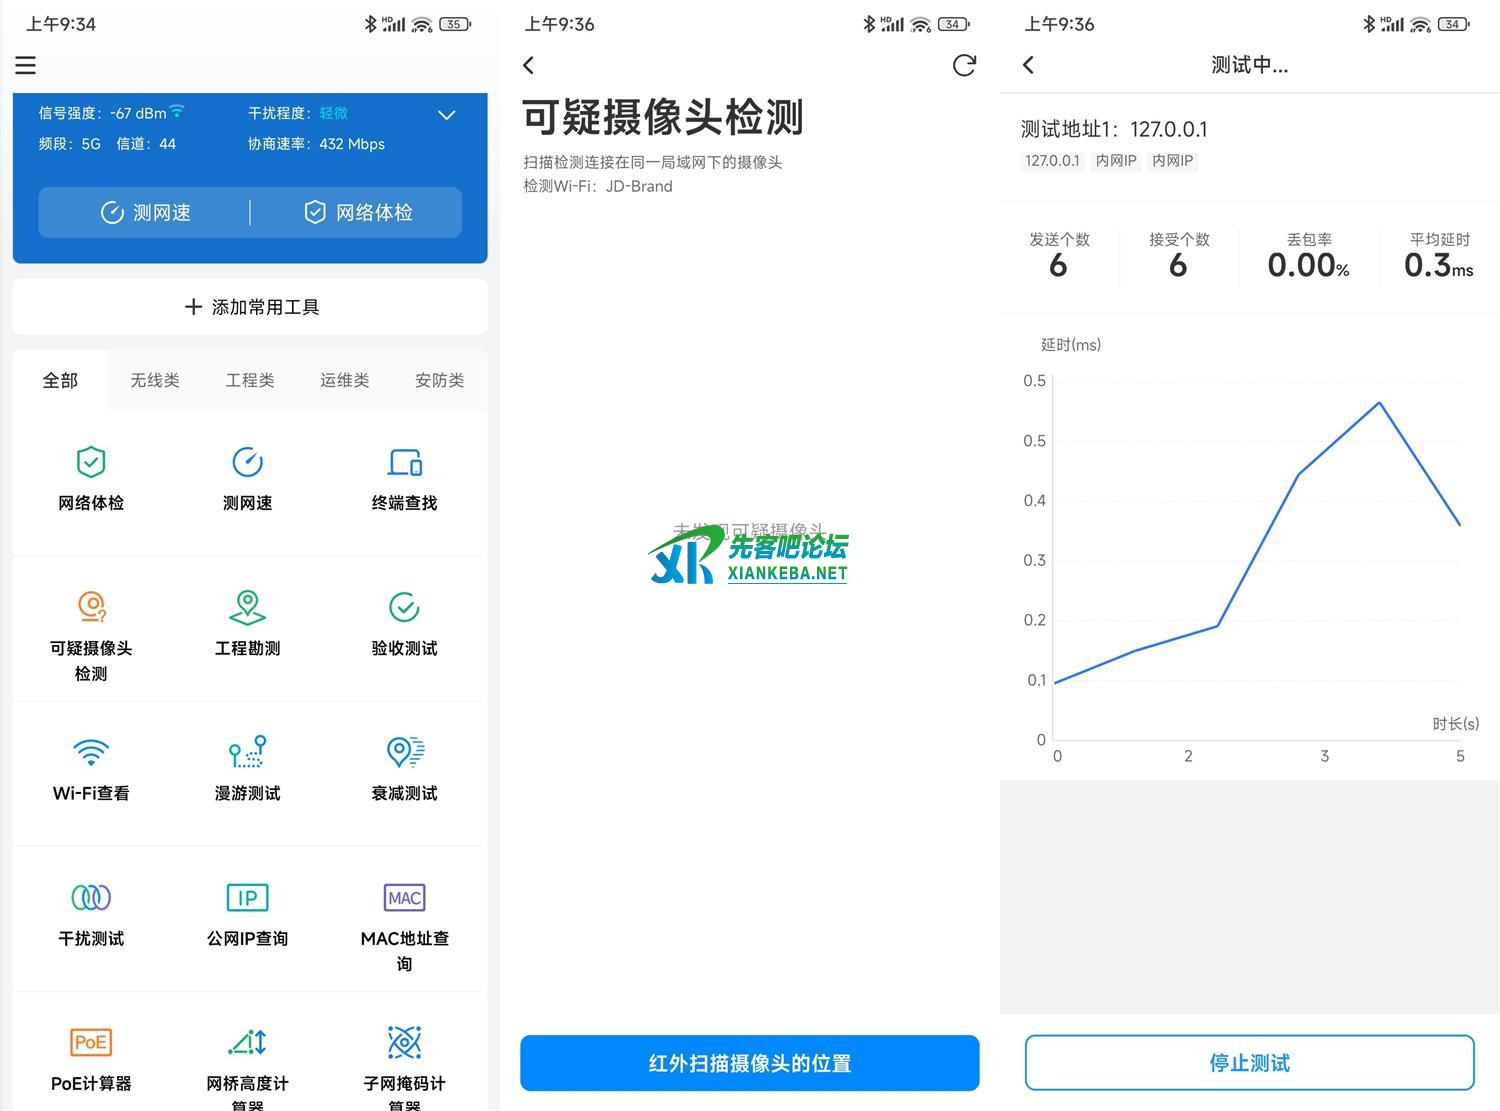Open the MAC地址查询 lookup icon

tap(404, 898)
